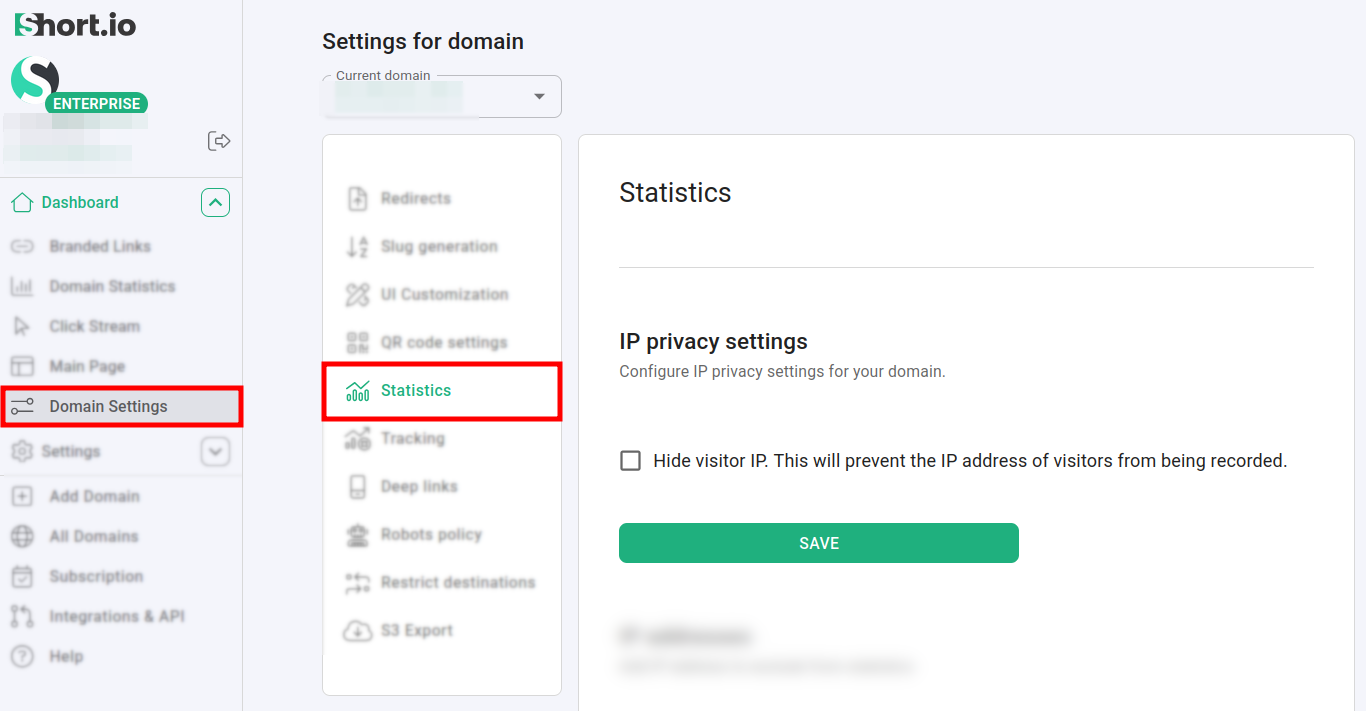Click the Click Stream cursor icon
Screen dimensions: 1366x711
point(22,327)
